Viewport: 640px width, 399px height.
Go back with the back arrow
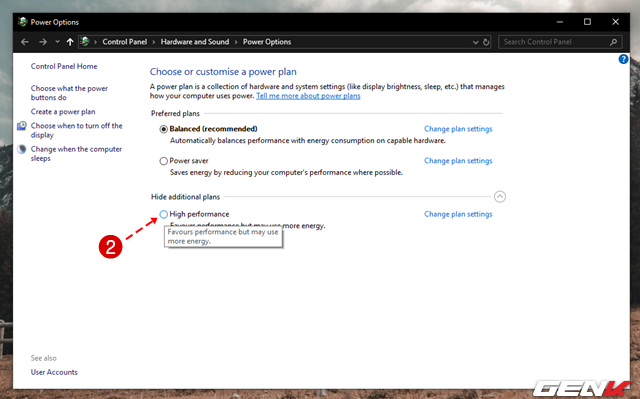(x=25, y=42)
